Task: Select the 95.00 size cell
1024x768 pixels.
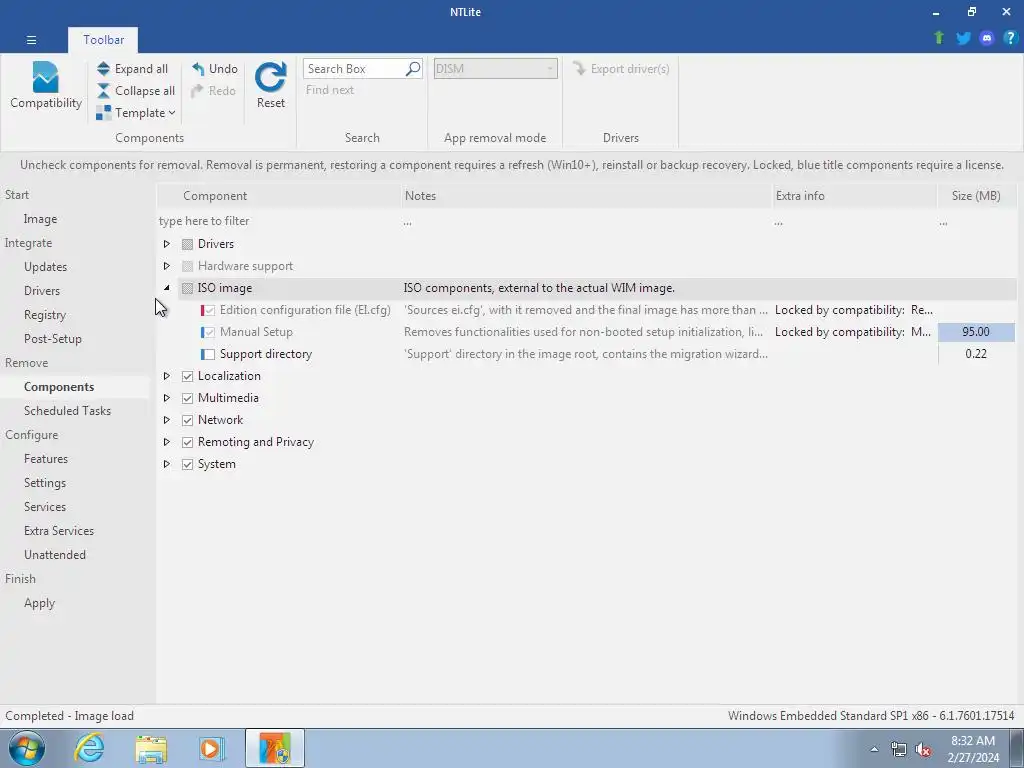Action: [x=976, y=332]
